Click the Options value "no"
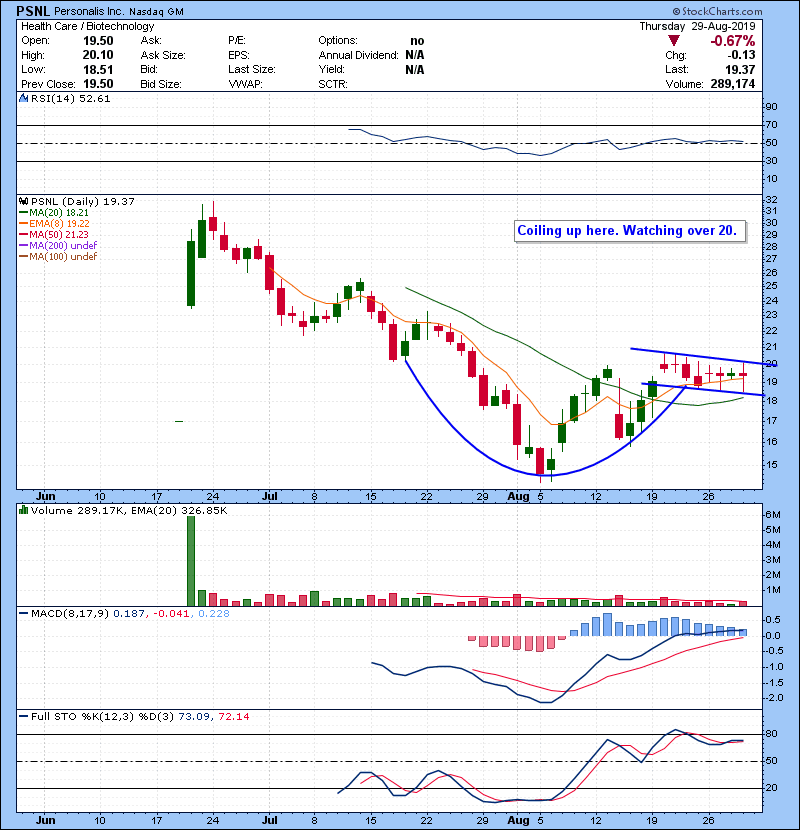Screen dimensions: 800x830 417,41
